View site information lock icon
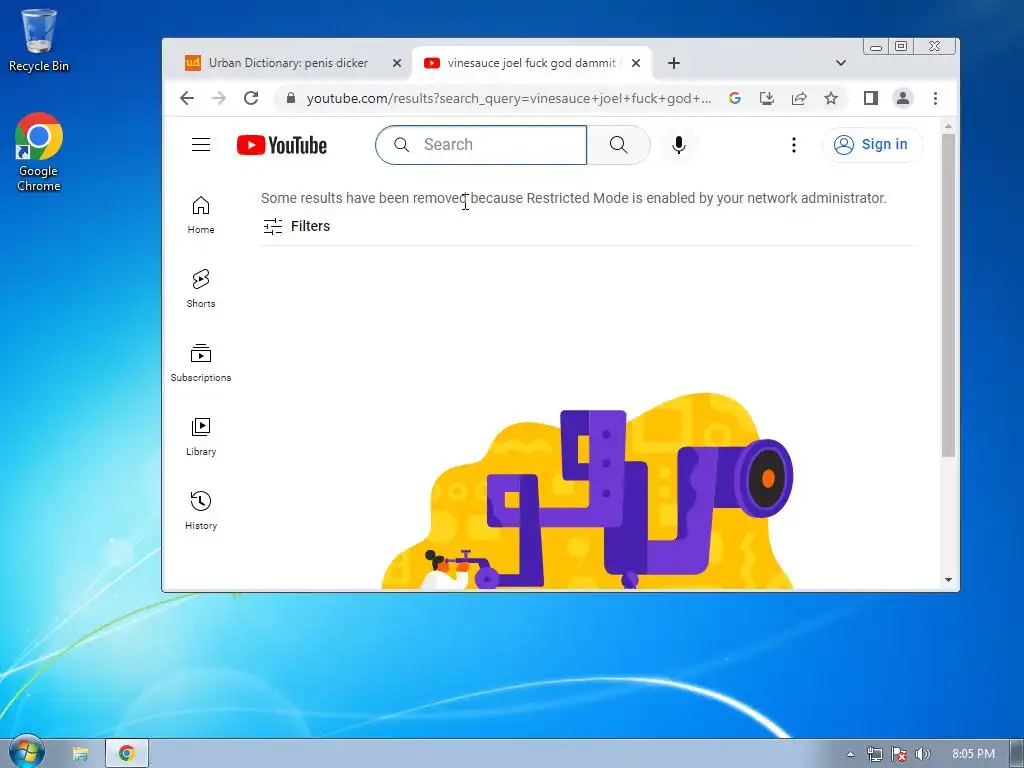The height and width of the screenshot is (768, 1024). [291, 98]
